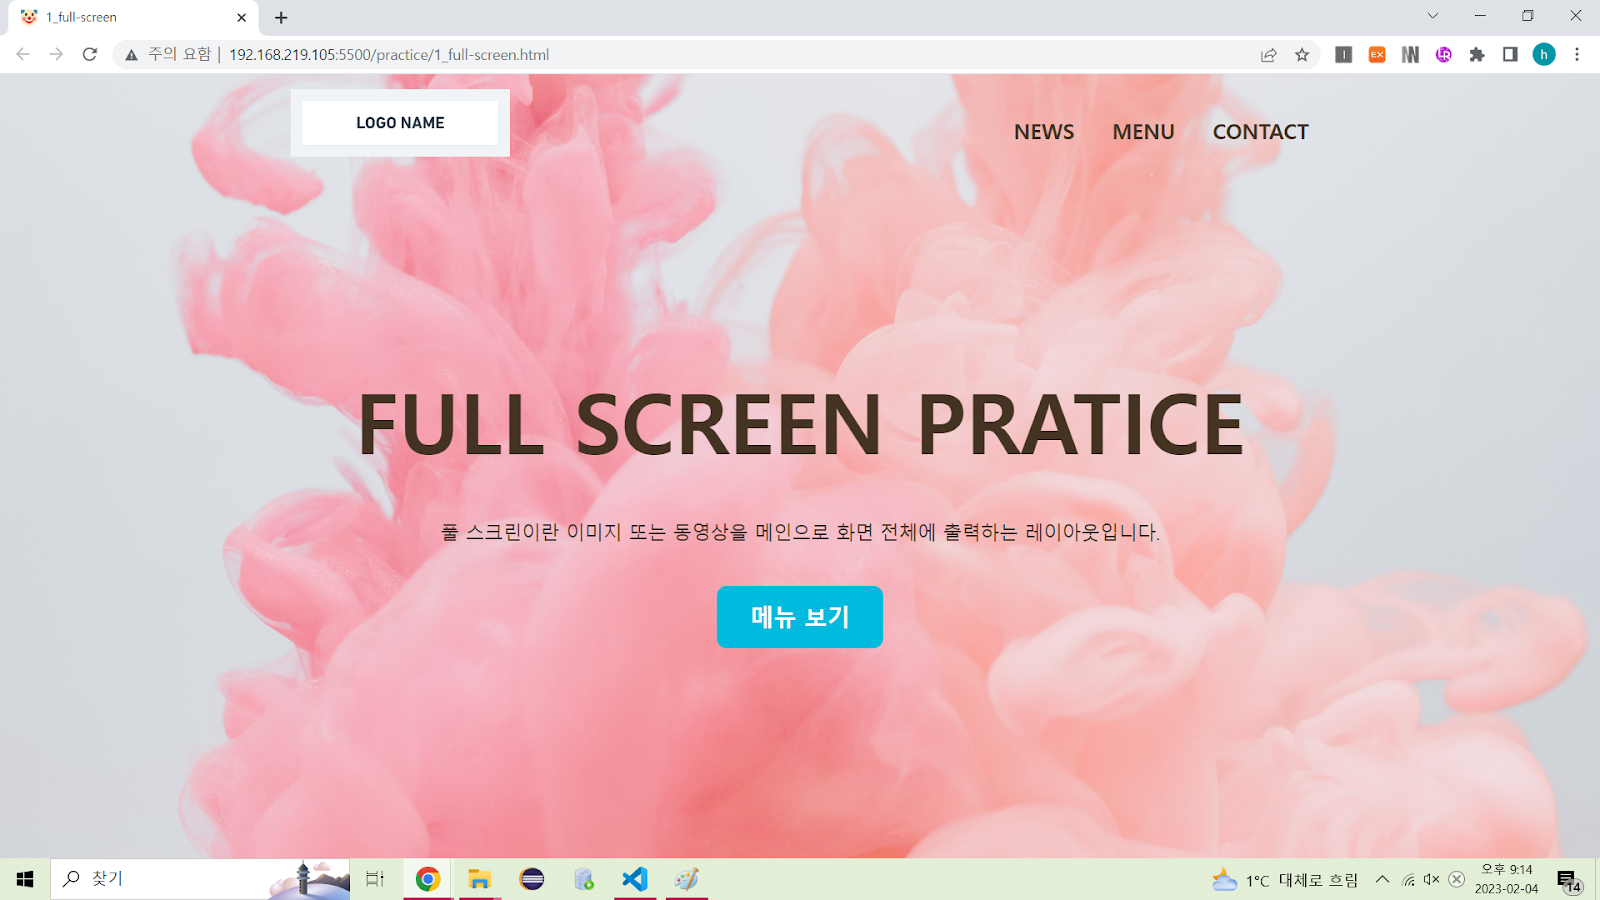Open the notification center icon

(x=1568, y=880)
